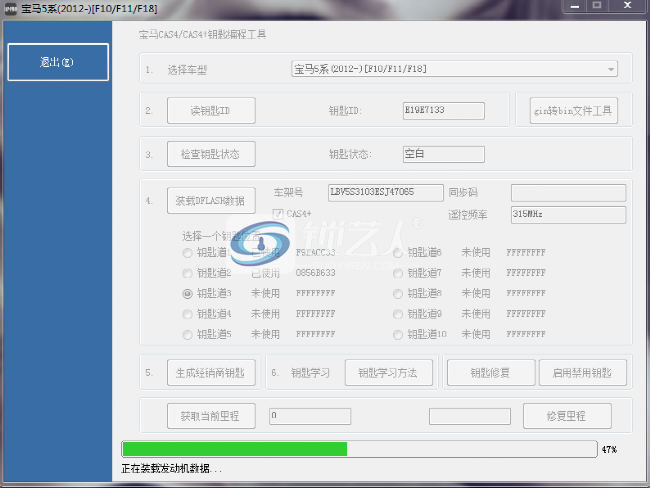Screen dimensions: 650x488
Task: Click the empty field left of 修复里程
Action: pyautogui.click(x=470, y=416)
